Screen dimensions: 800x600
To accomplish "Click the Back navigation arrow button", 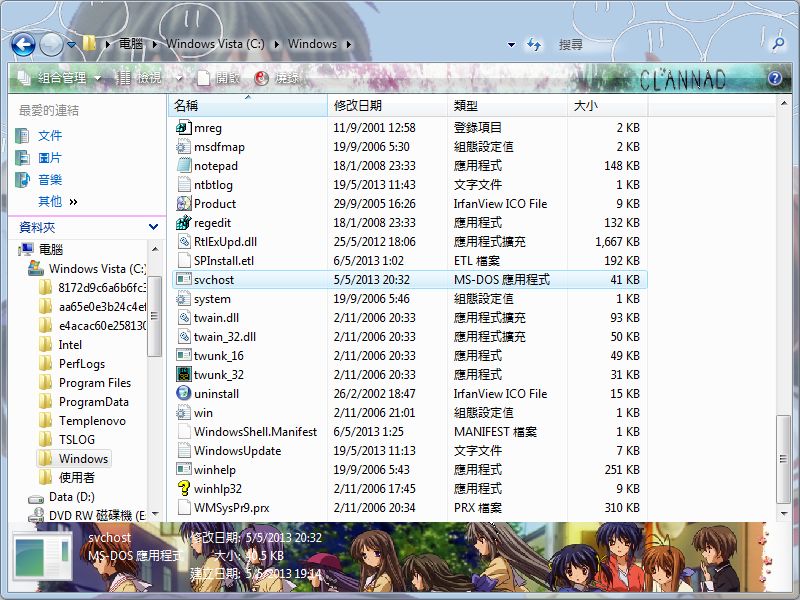I will pyautogui.click(x=23, y=44).
